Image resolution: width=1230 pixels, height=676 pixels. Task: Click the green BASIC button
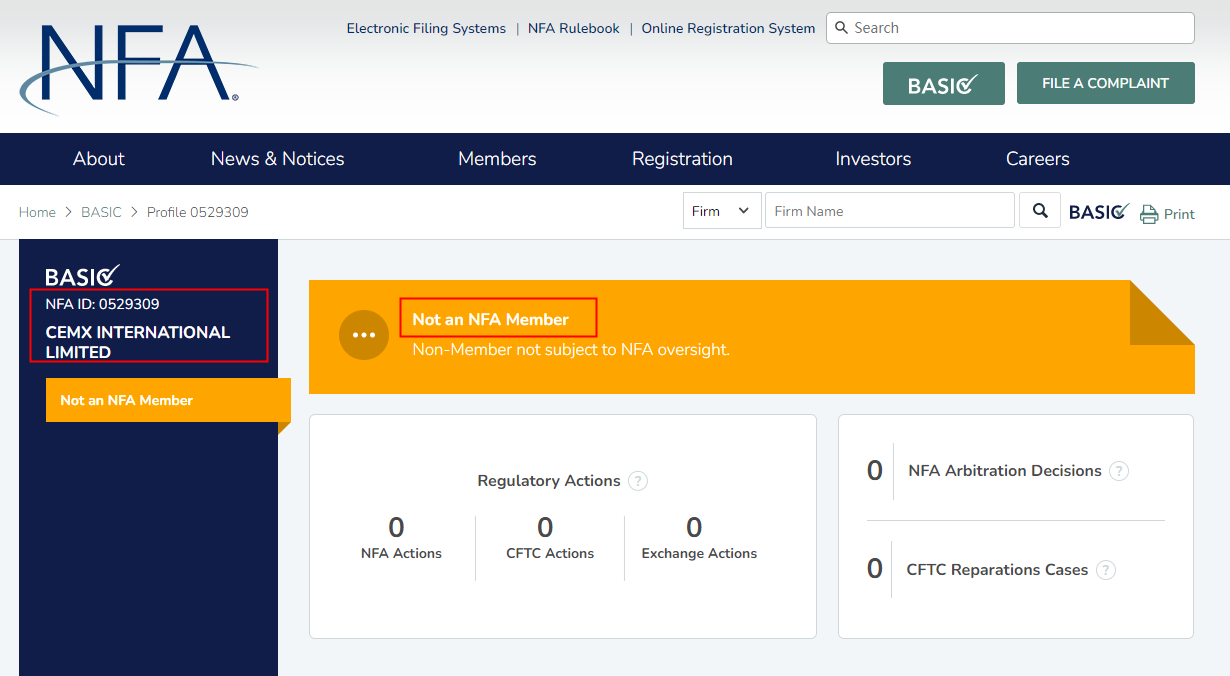943,83
